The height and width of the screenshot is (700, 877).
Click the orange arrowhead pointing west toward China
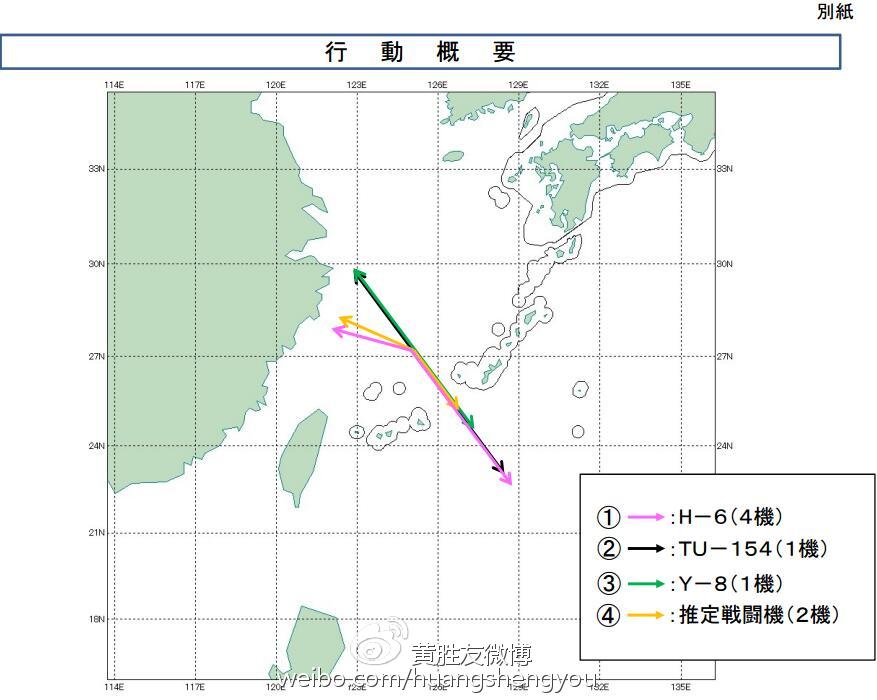pyautogui.click(x=345, y=320)
